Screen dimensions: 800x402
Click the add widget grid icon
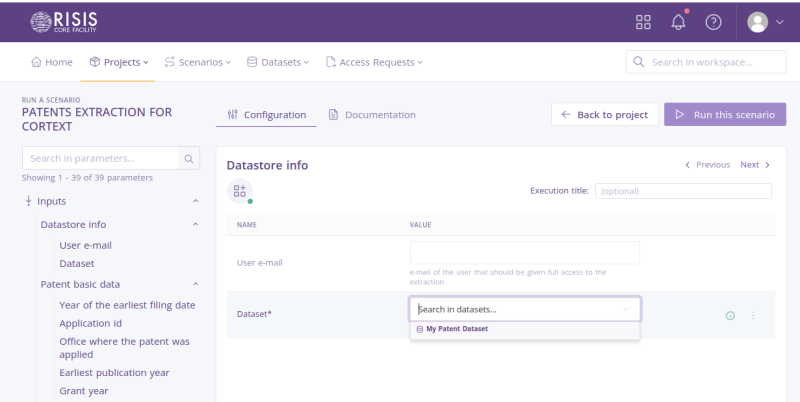239,191
